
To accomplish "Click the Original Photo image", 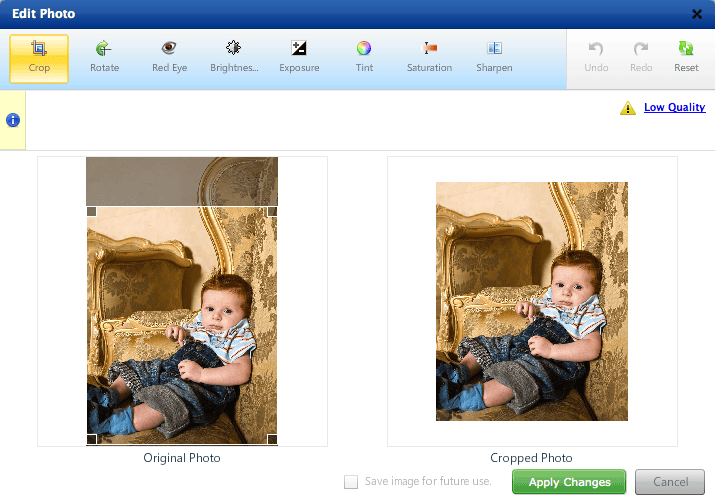I will (182, 301).
